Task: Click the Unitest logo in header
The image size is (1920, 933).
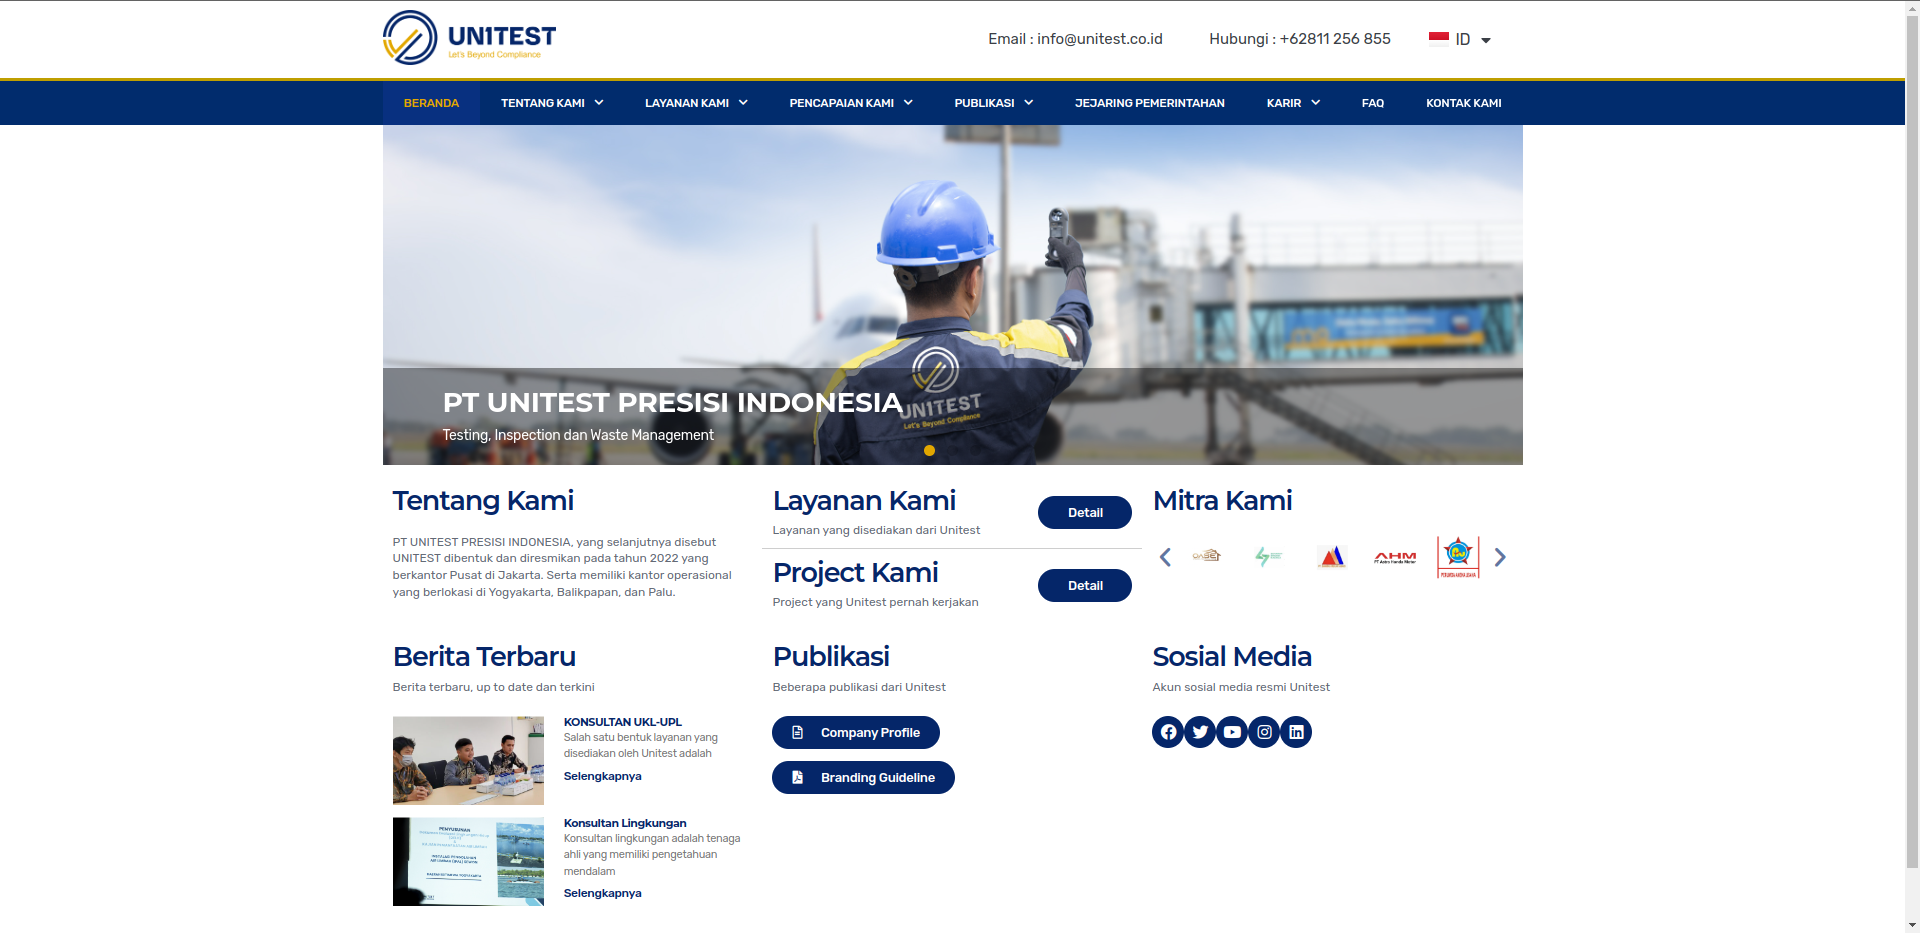Action: click(x=469, y=38)
